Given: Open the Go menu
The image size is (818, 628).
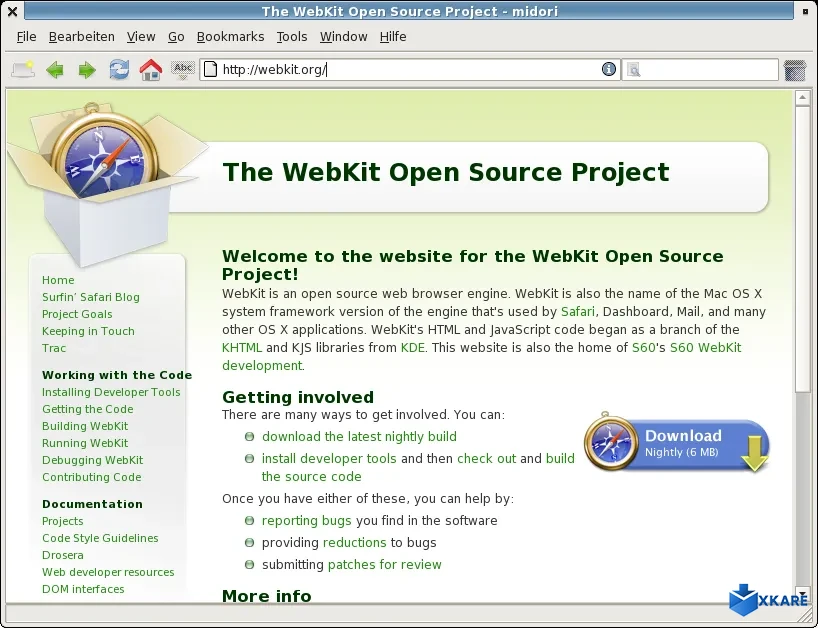Looking at the screenshot, I should coord(176,37).
